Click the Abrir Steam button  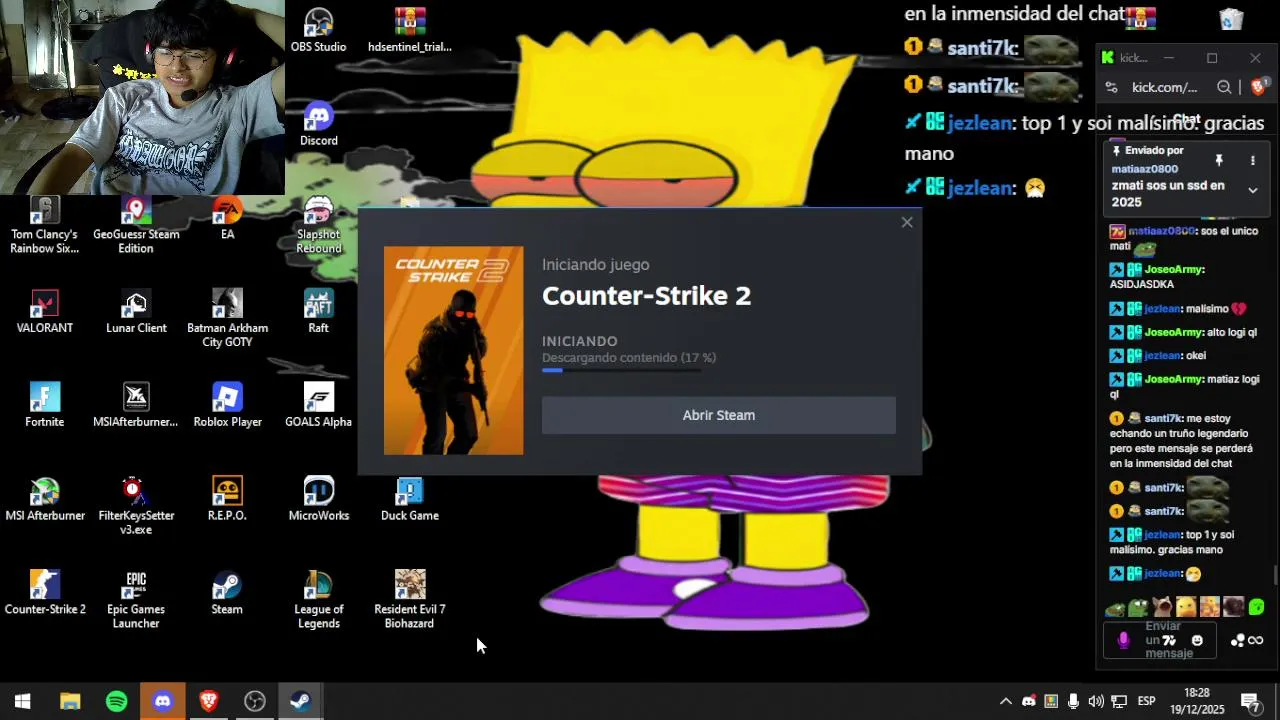pyautogui.click(x=719, y=415)
